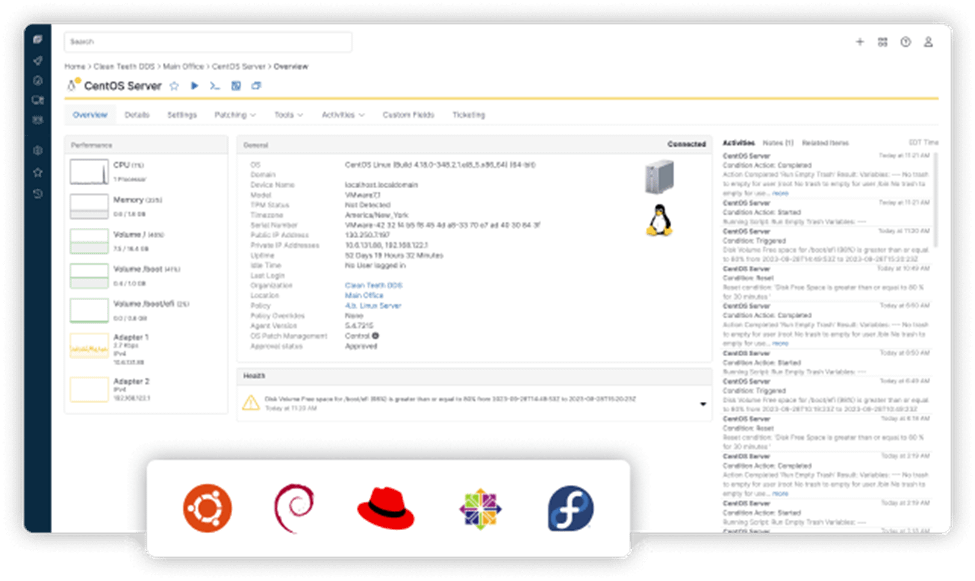Screen dimensions: 975x581
Task: Open the terminal prompt icon in the title row
Action: point(215,86)
